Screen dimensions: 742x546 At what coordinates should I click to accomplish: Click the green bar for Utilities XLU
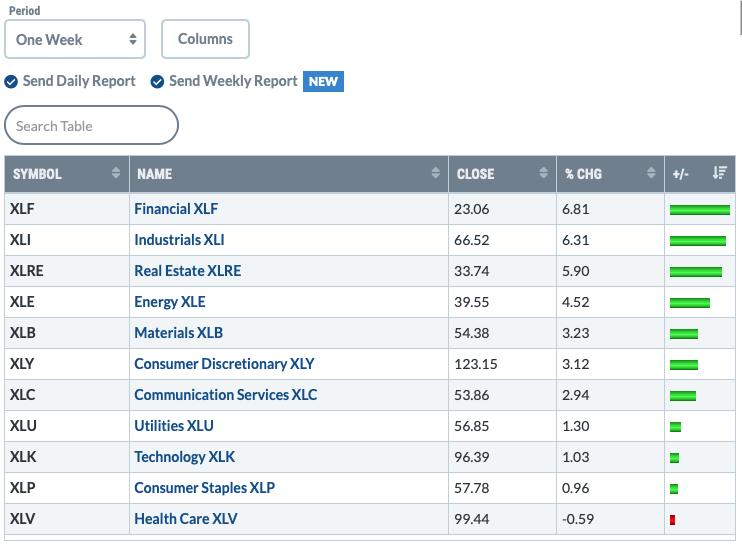coord(675,427)
